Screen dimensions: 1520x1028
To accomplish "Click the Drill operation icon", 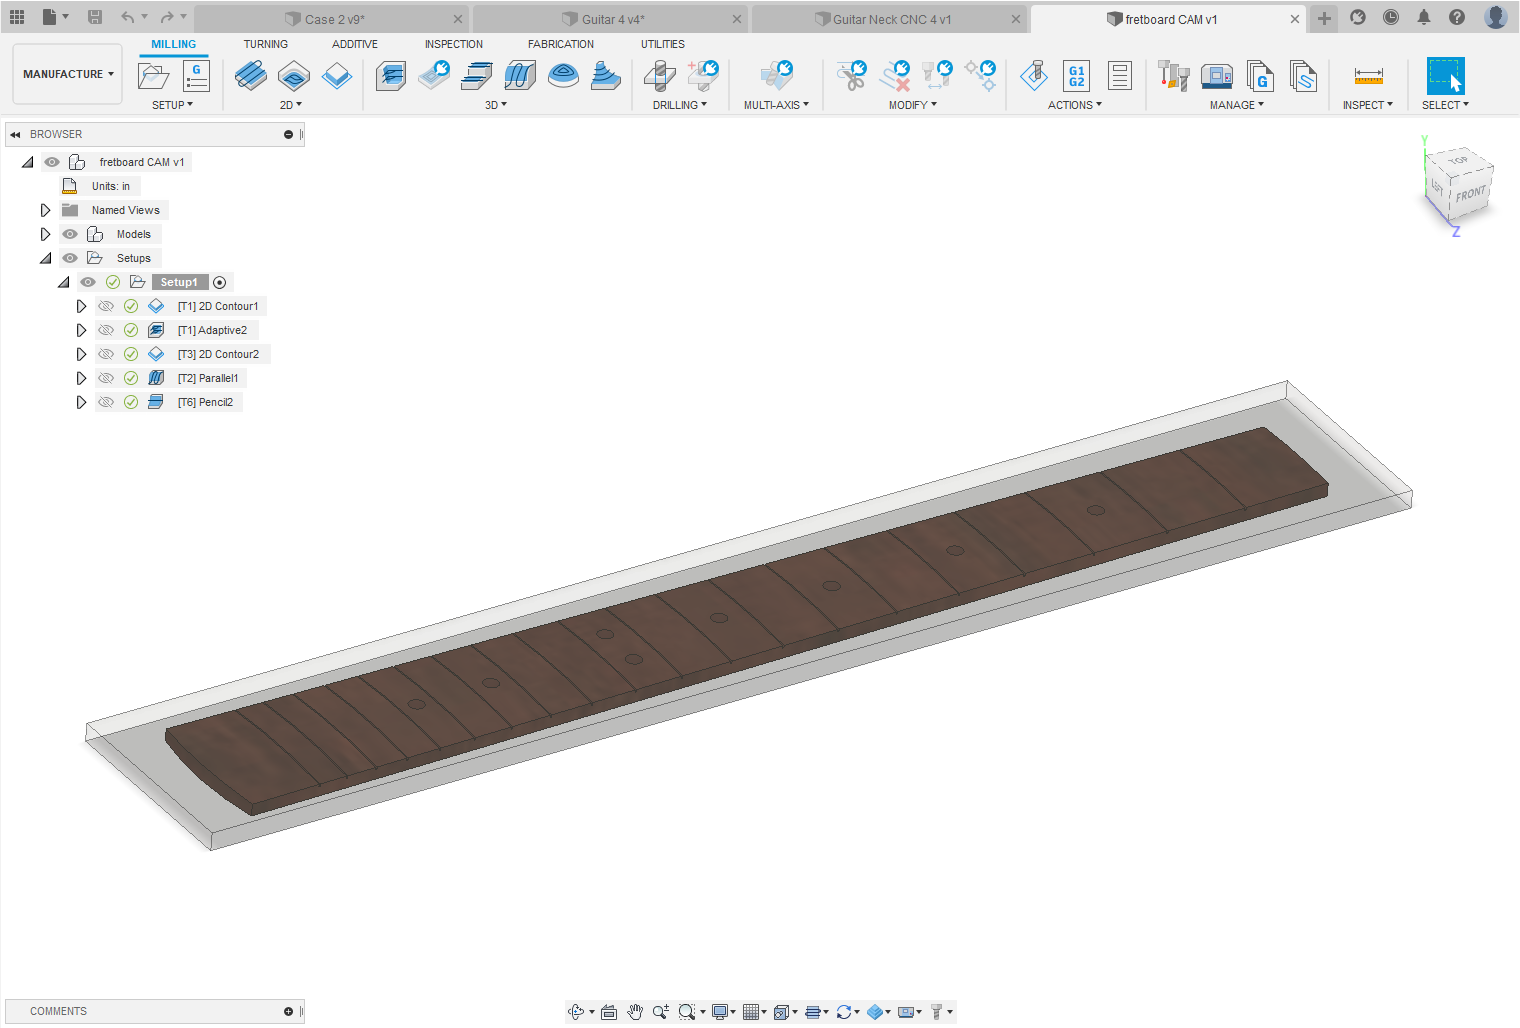I will click(659, 76).
